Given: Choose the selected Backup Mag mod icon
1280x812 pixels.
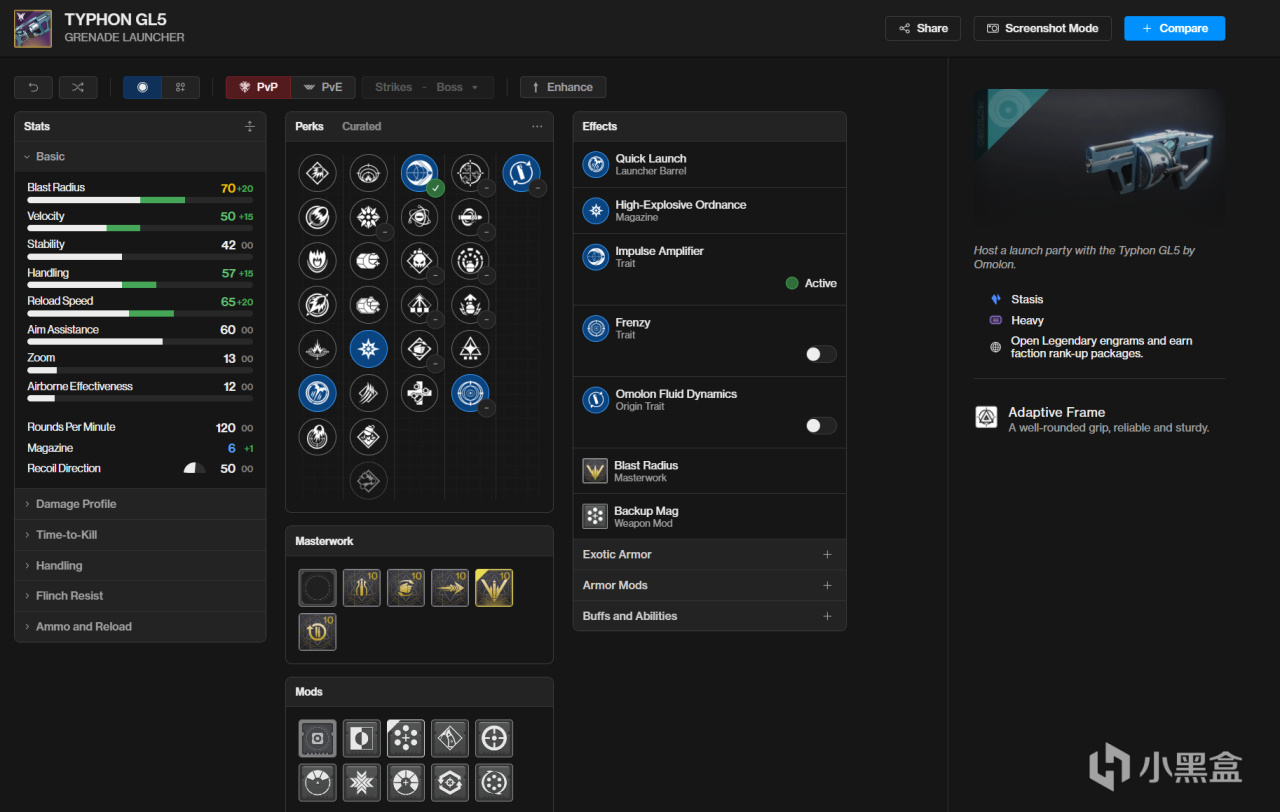Looking at the screenshot, I should coord(406,738).
